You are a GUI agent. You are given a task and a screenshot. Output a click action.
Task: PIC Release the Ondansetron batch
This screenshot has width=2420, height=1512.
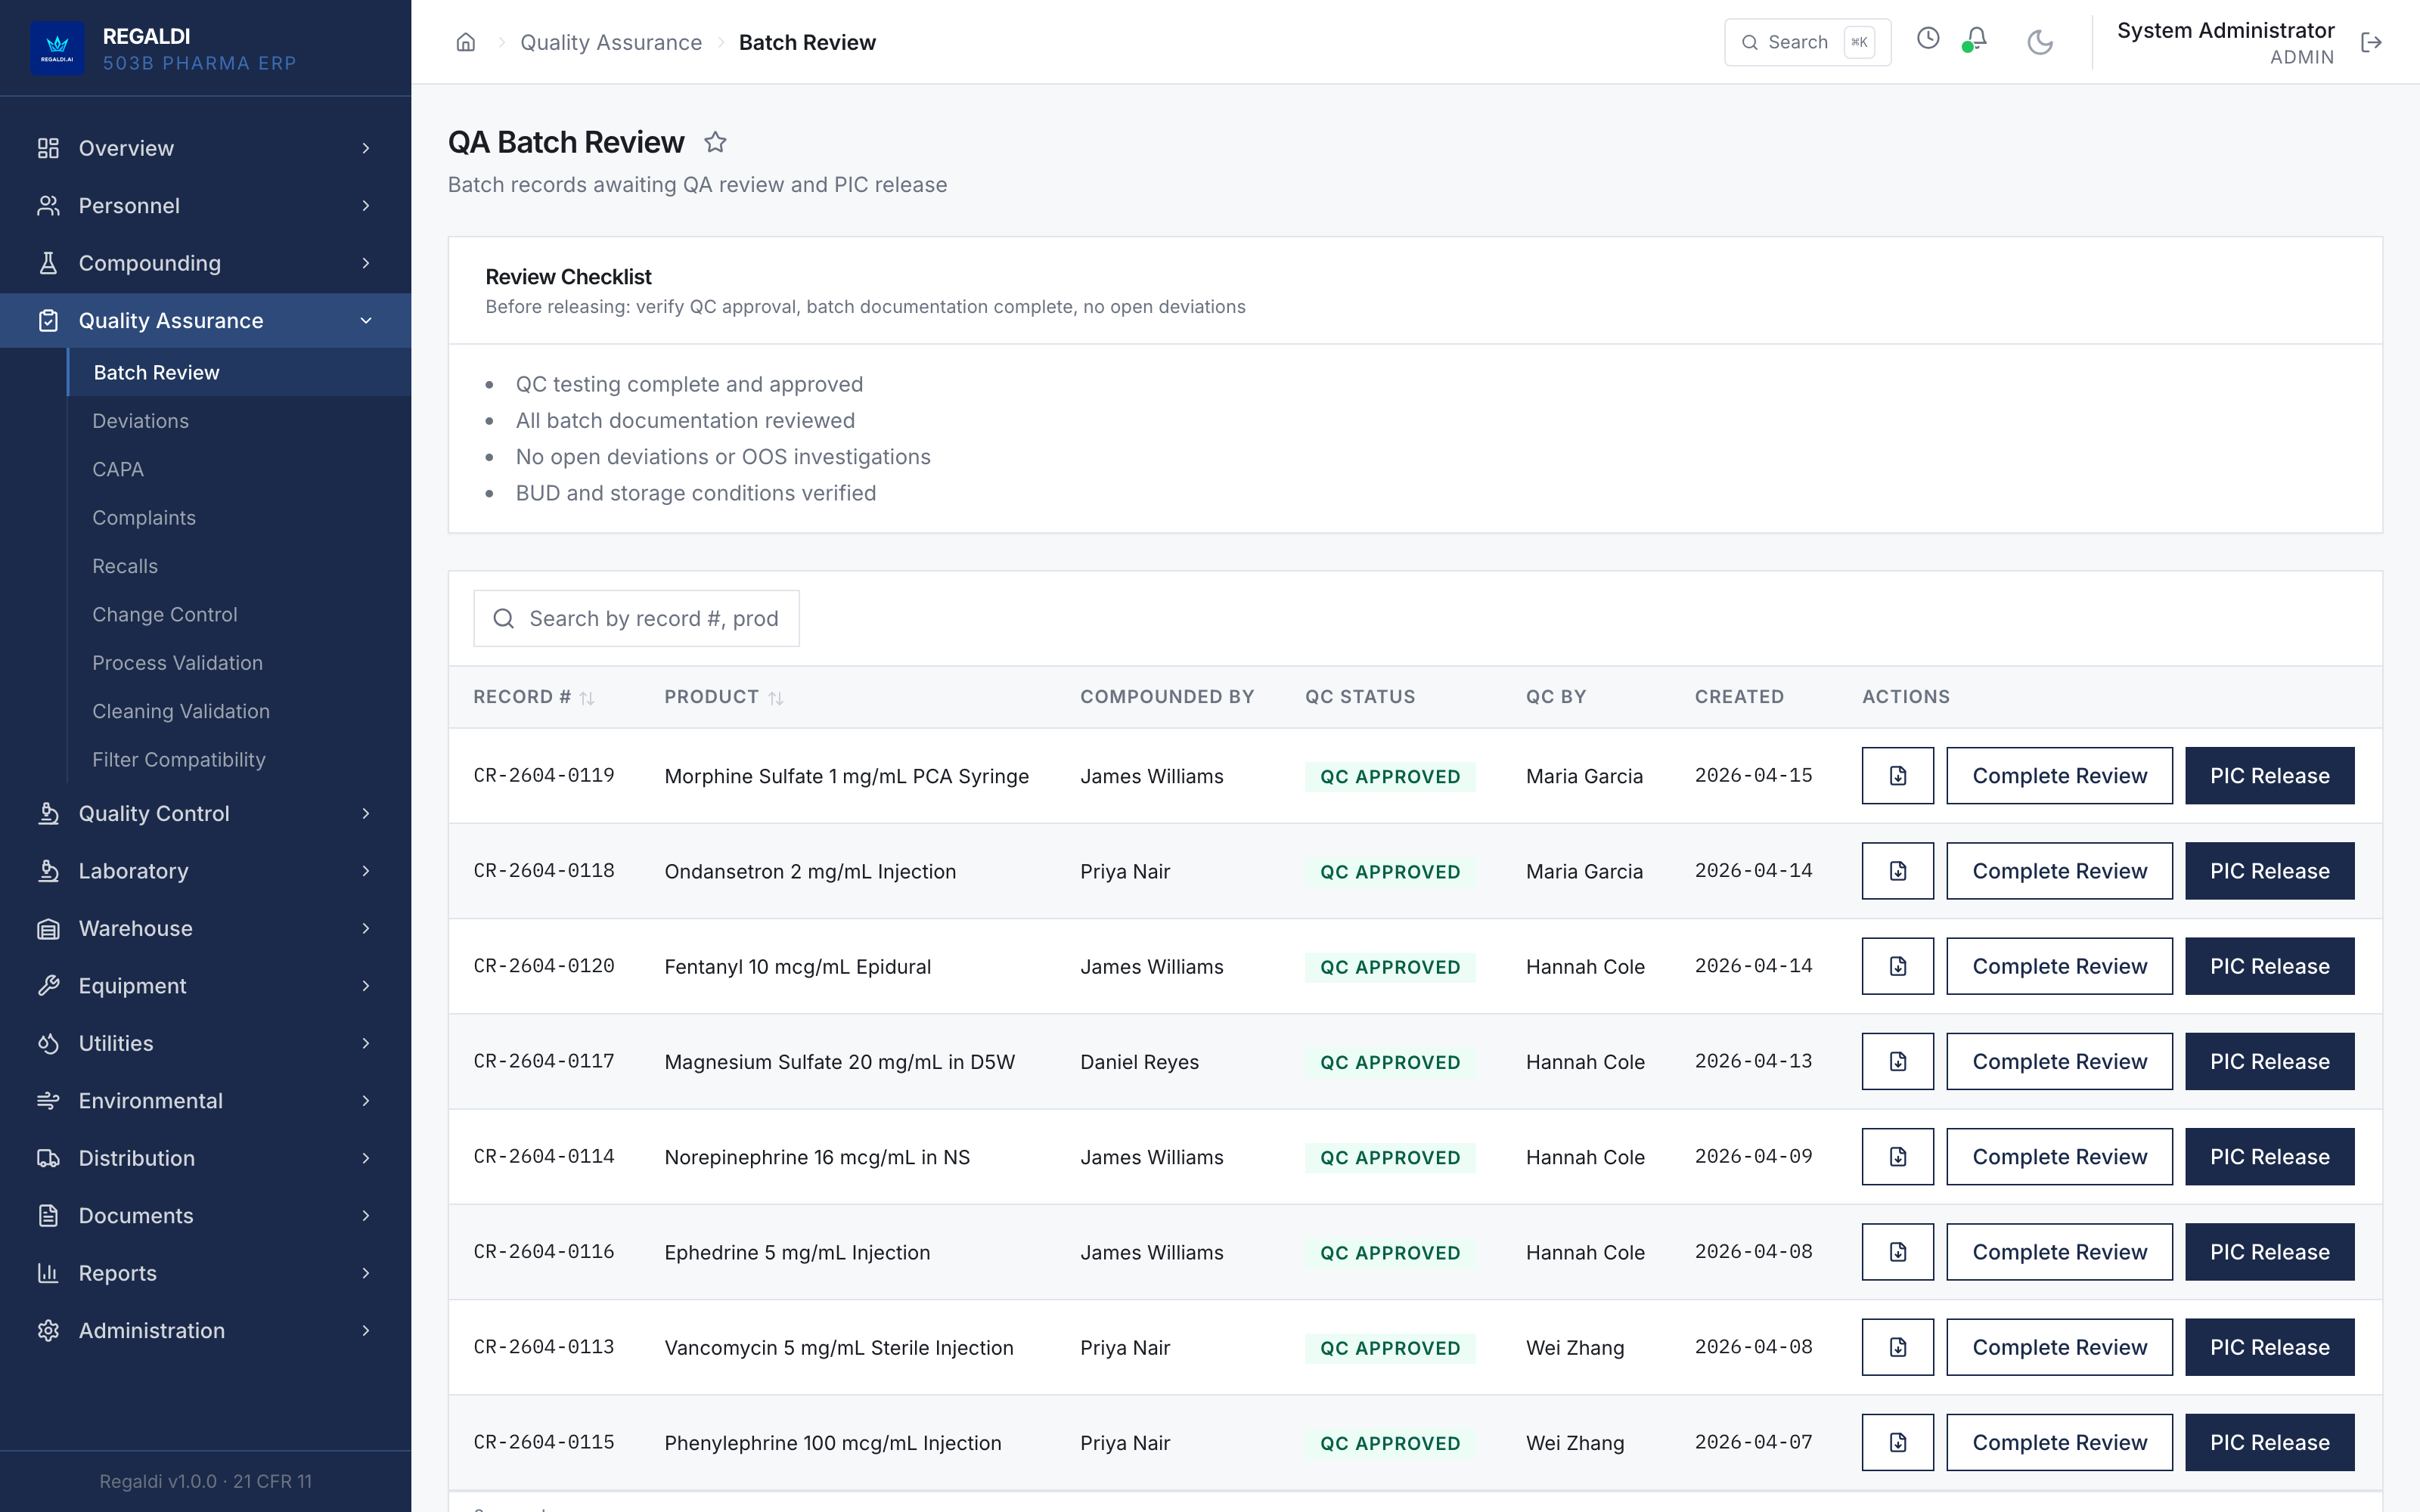pos(2269,871)
